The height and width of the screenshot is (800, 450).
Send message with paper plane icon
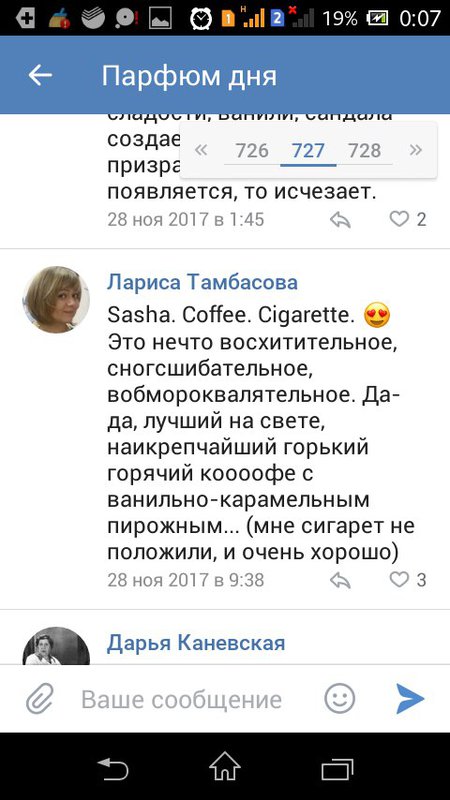[x=410, y=698]
